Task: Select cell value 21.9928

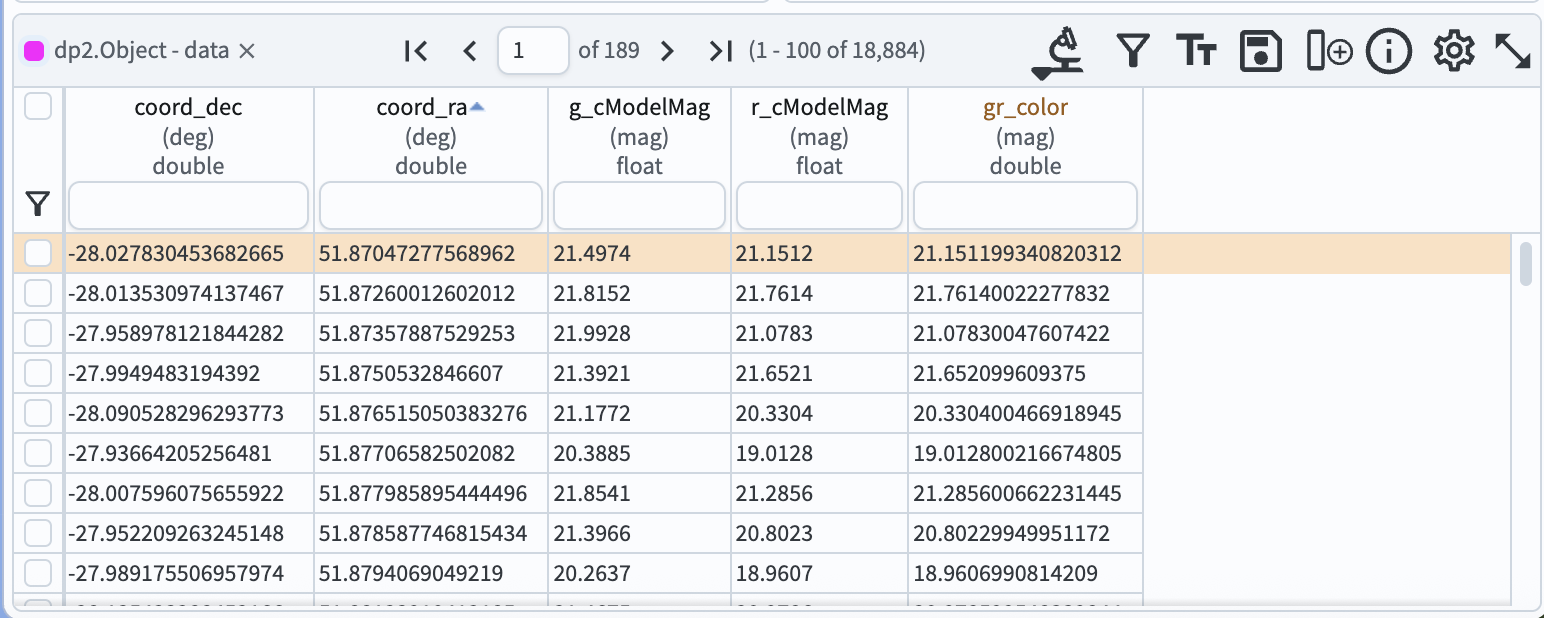Action: coord(592,333)
